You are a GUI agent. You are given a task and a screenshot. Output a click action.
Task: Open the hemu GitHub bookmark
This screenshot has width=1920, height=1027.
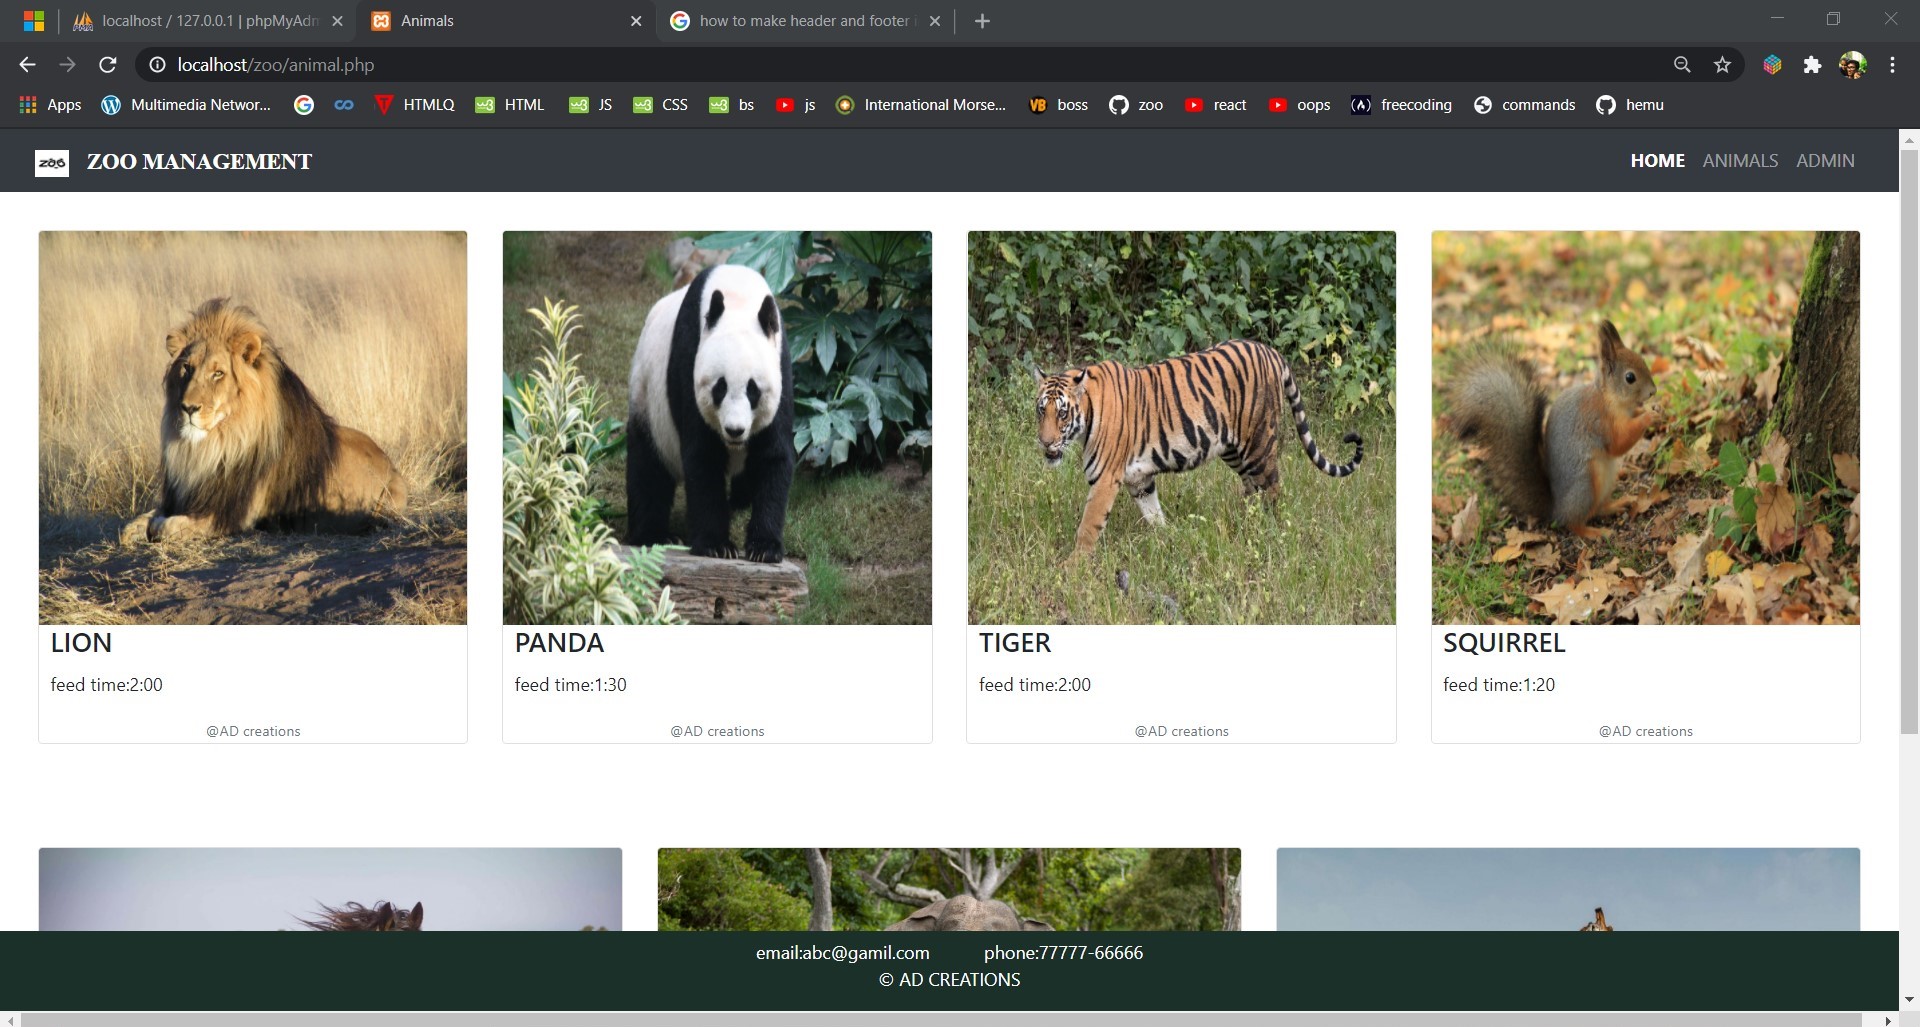tap(1629, 104)
